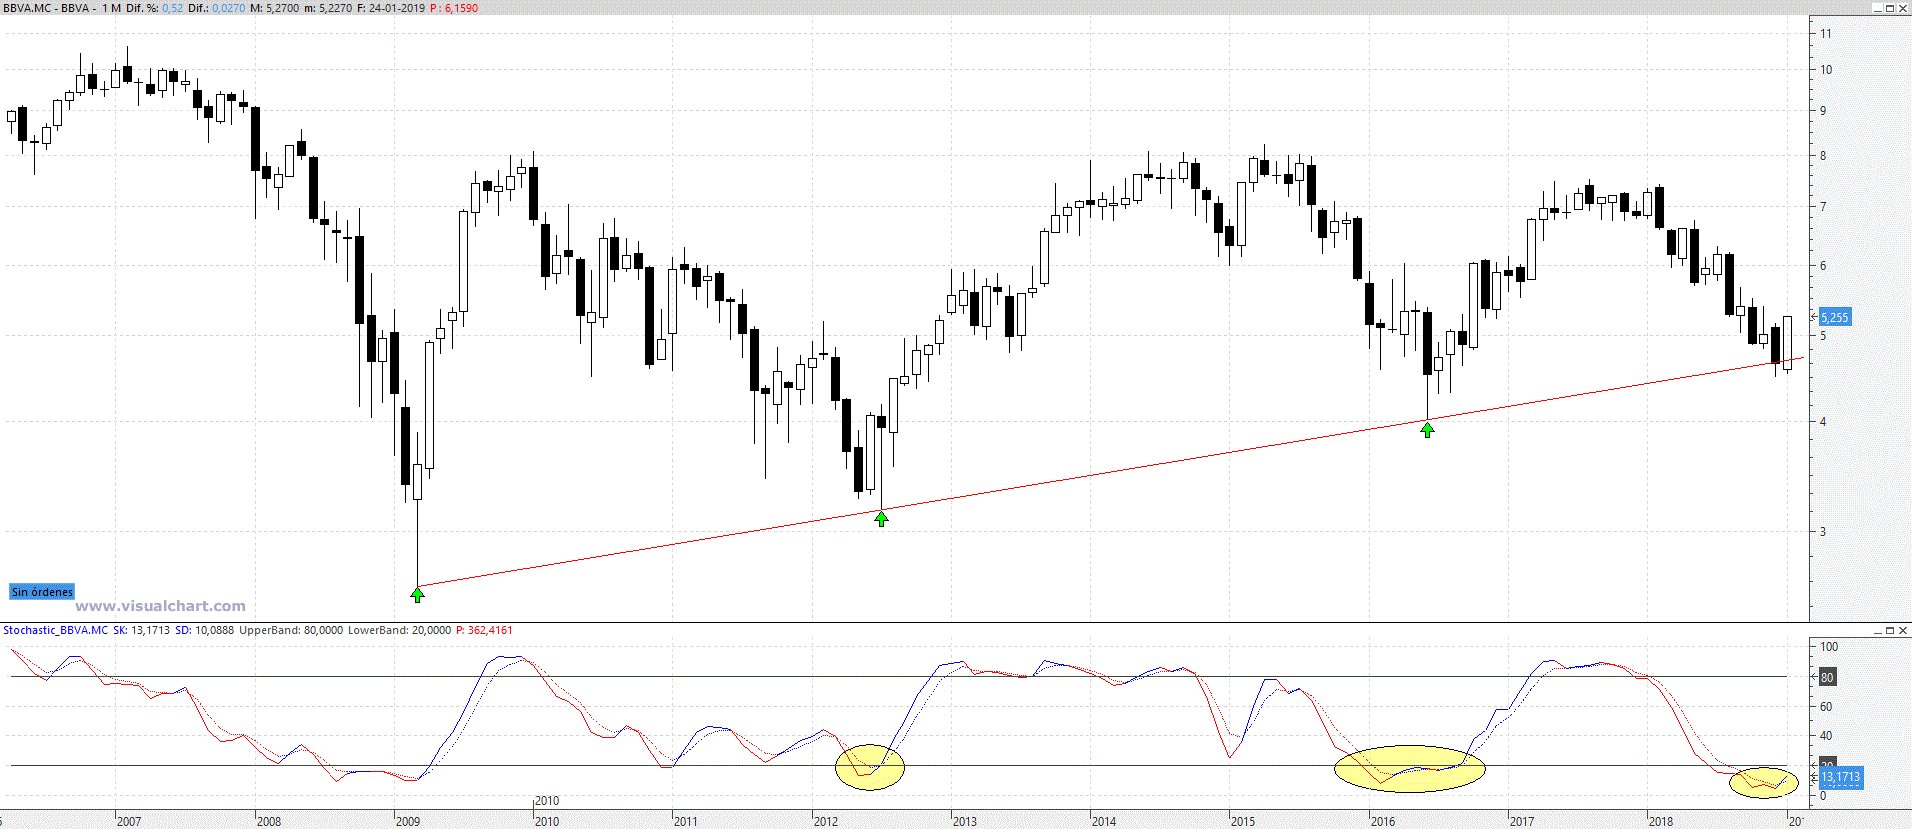Click the 'UpperBand: 80,0000' parameter
1912x829 pixels.
coord(291,630)
